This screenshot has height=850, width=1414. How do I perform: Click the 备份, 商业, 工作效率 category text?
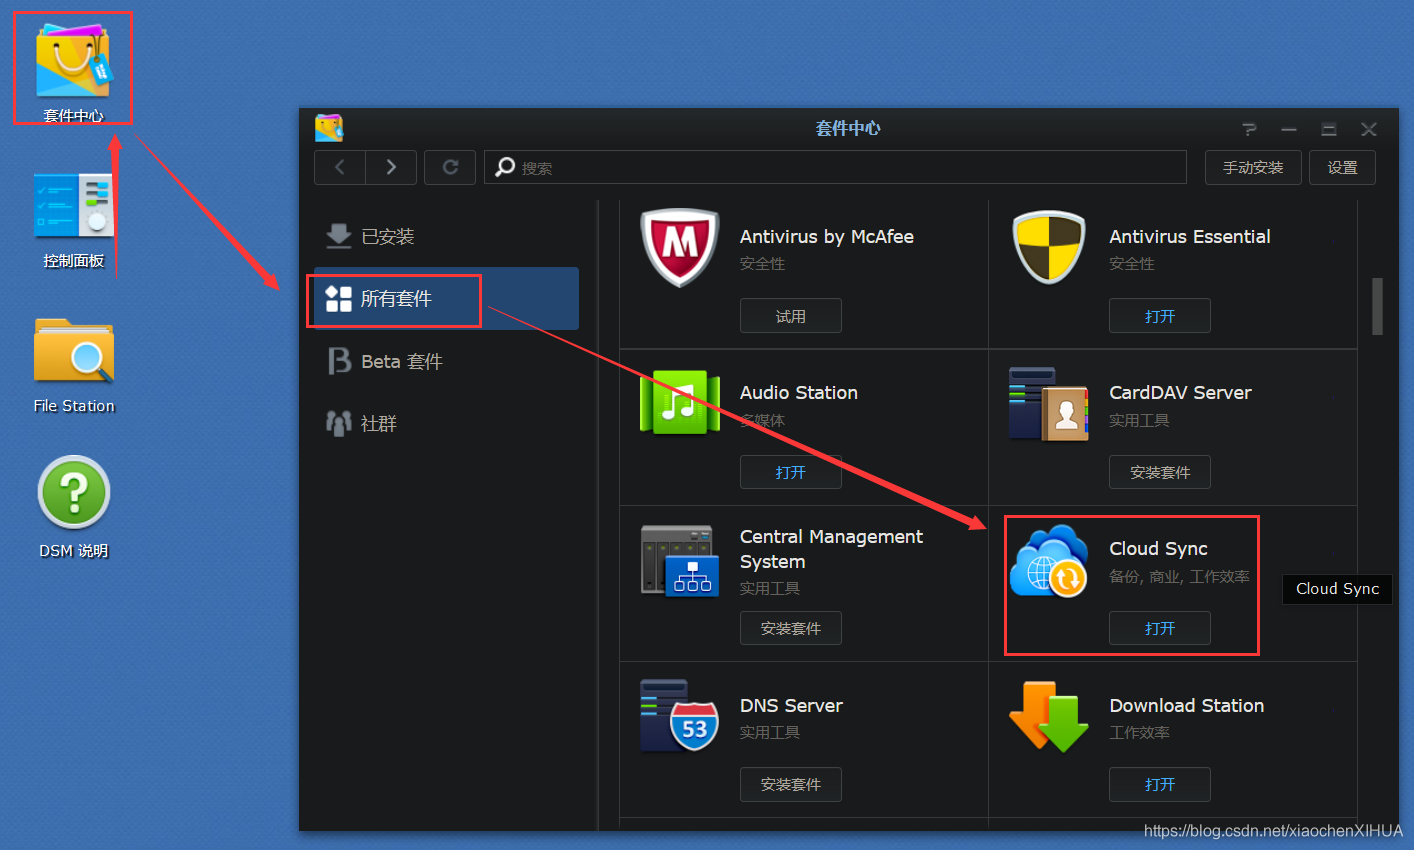tap(1179, 577)
